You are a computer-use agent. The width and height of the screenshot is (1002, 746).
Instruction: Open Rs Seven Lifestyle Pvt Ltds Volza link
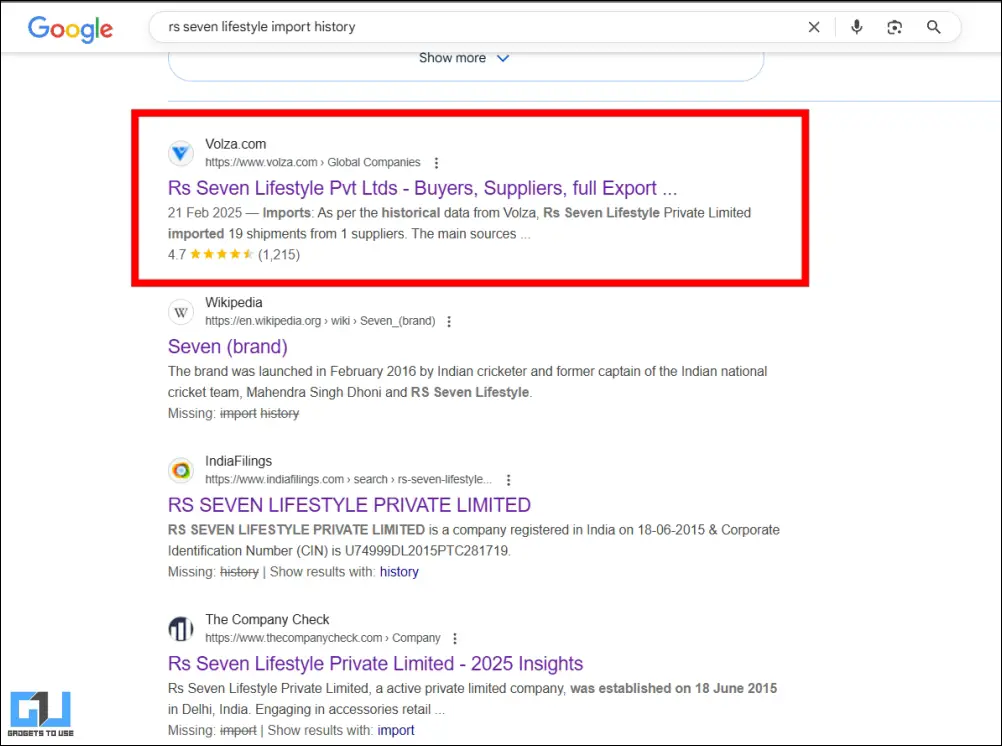click(422, 188)
